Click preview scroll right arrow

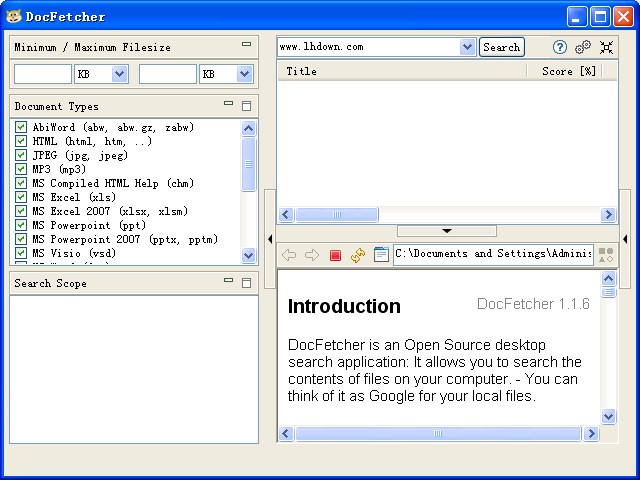click(591, 433)
